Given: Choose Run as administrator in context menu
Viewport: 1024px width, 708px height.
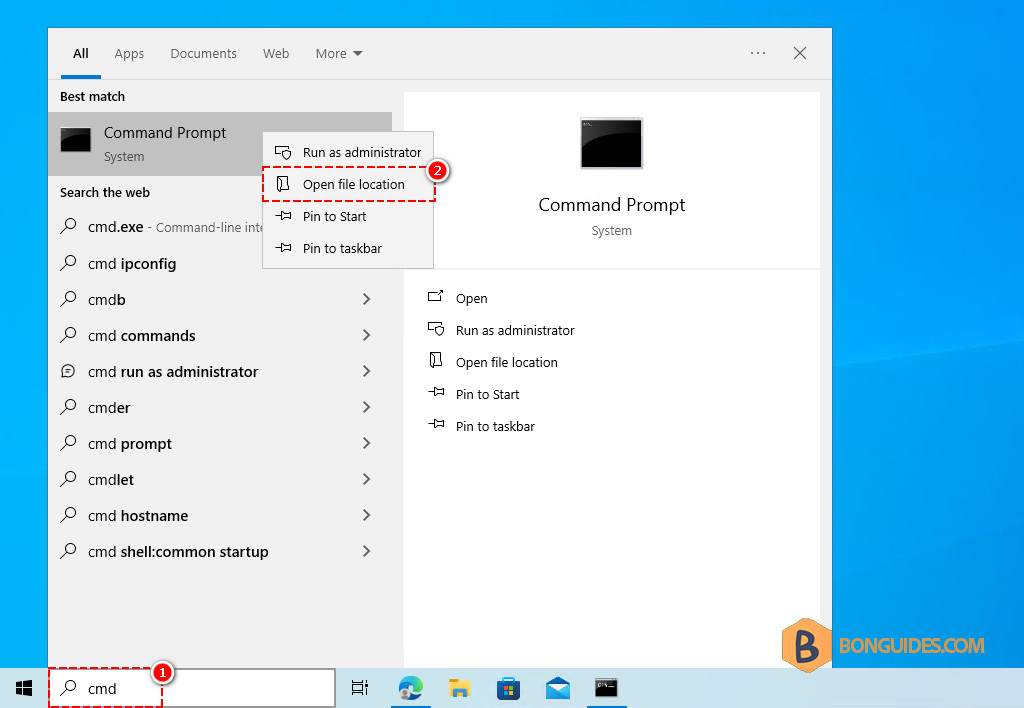Looking at the screenshot, I should (348, 152).
